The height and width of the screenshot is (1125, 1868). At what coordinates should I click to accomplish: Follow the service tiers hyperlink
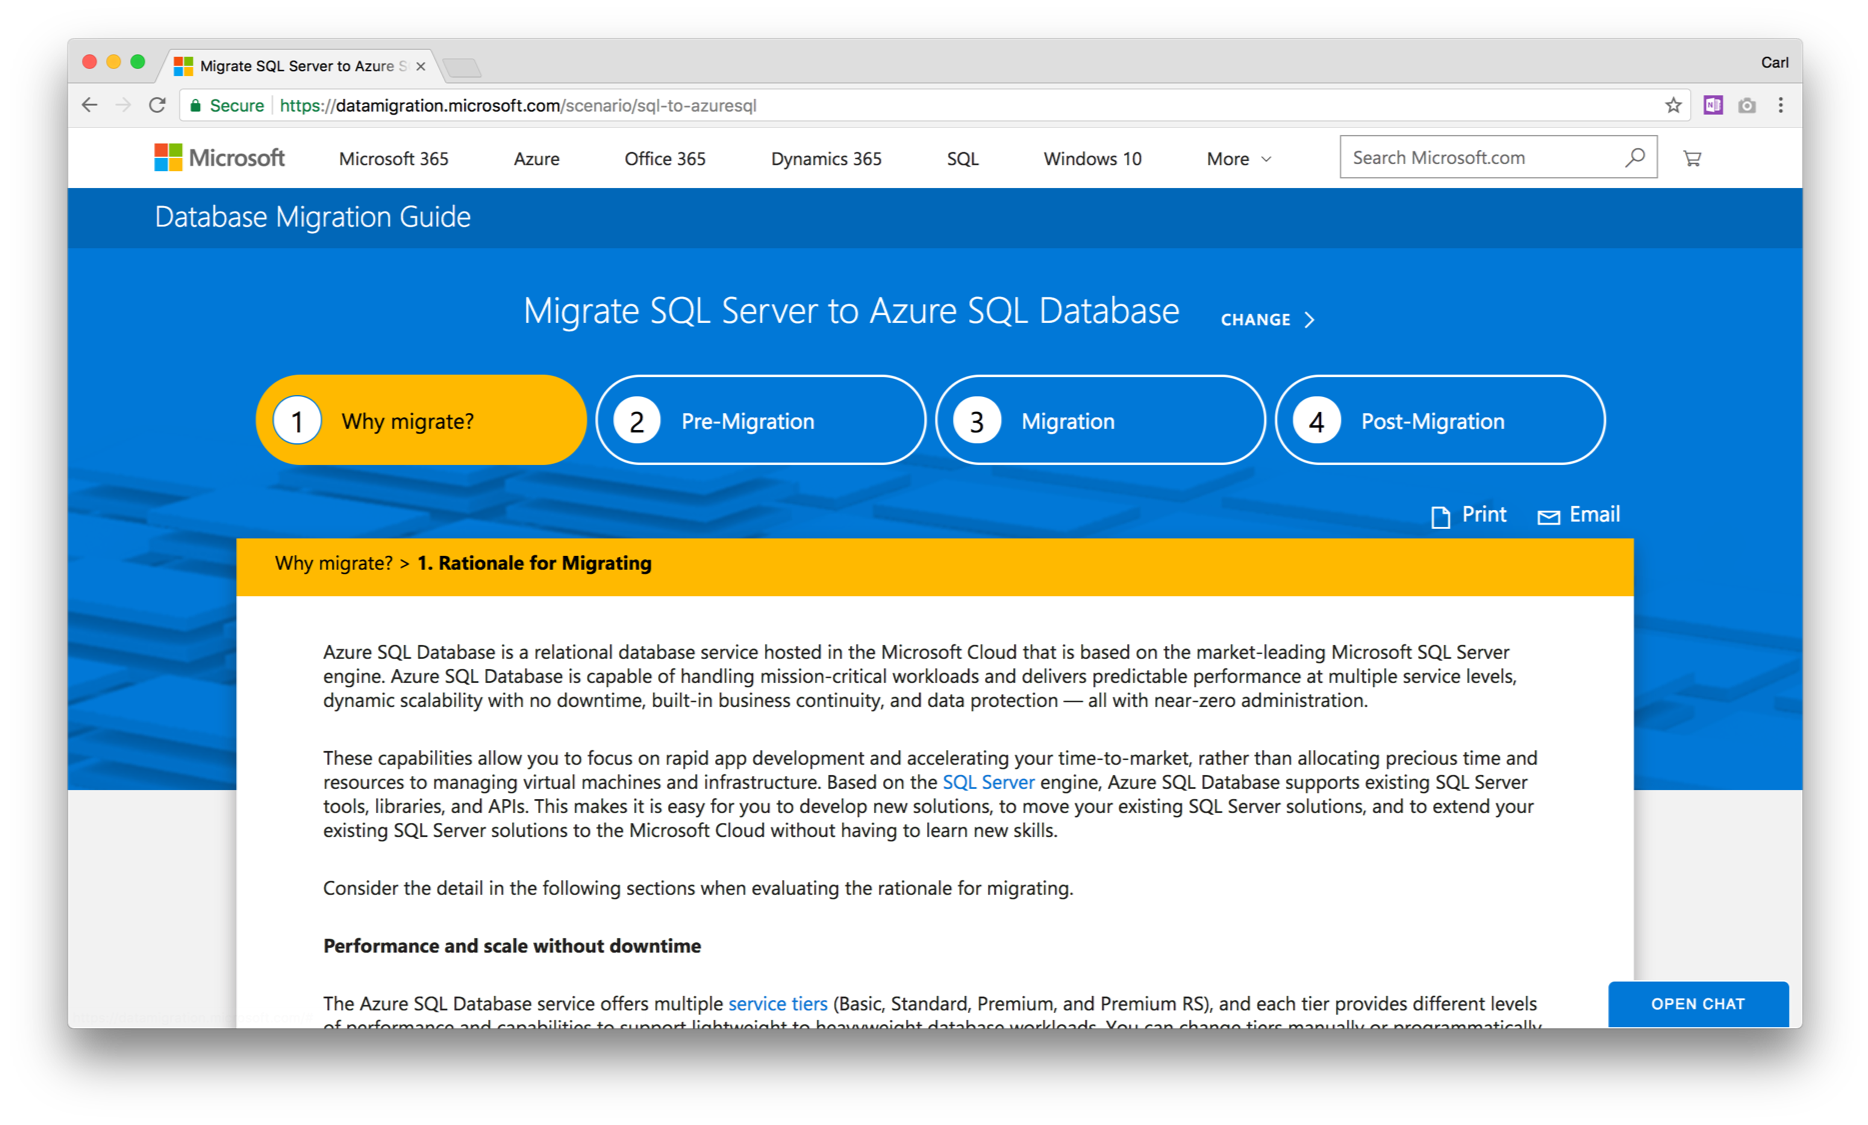tap(778, 1003)
